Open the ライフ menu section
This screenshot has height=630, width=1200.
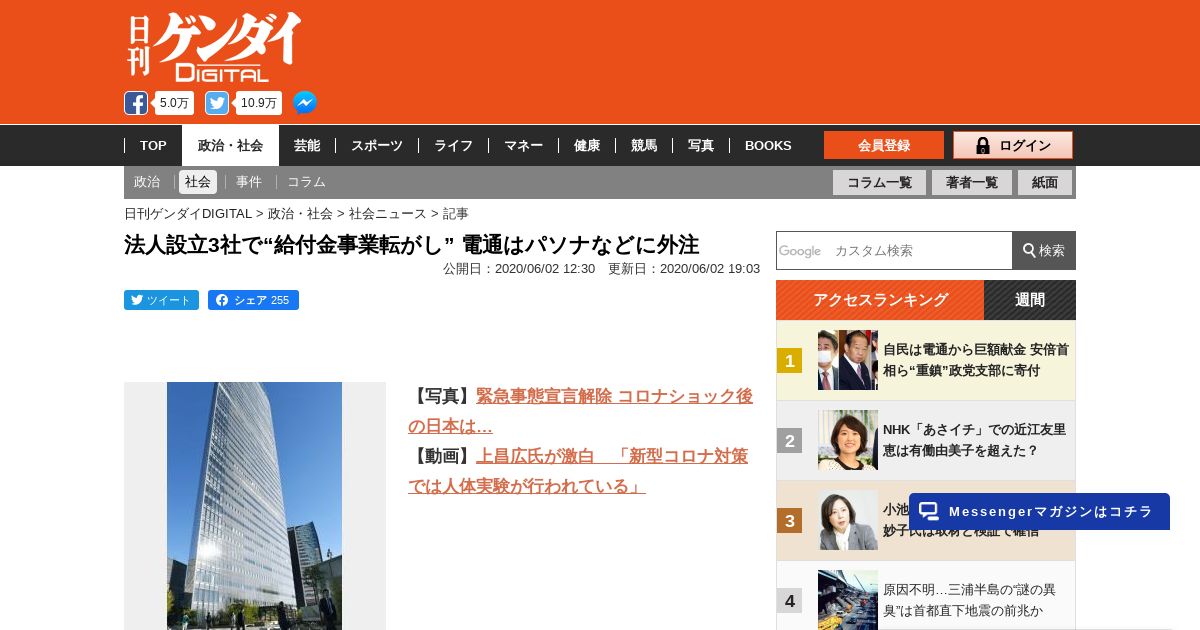(x=453, y=146)
